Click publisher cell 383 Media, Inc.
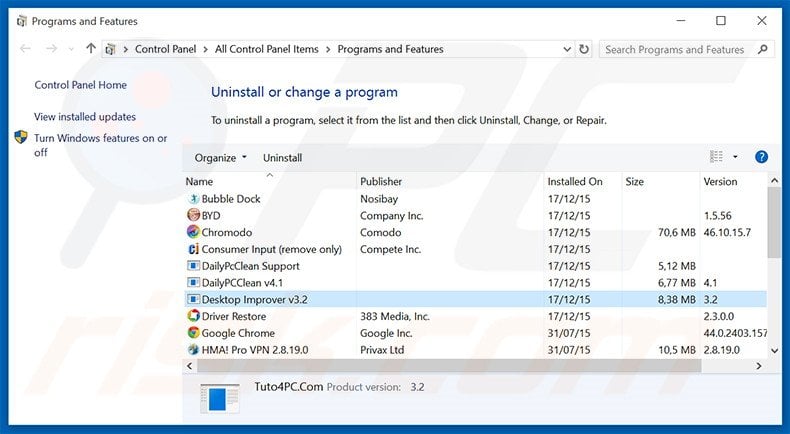 394,316
